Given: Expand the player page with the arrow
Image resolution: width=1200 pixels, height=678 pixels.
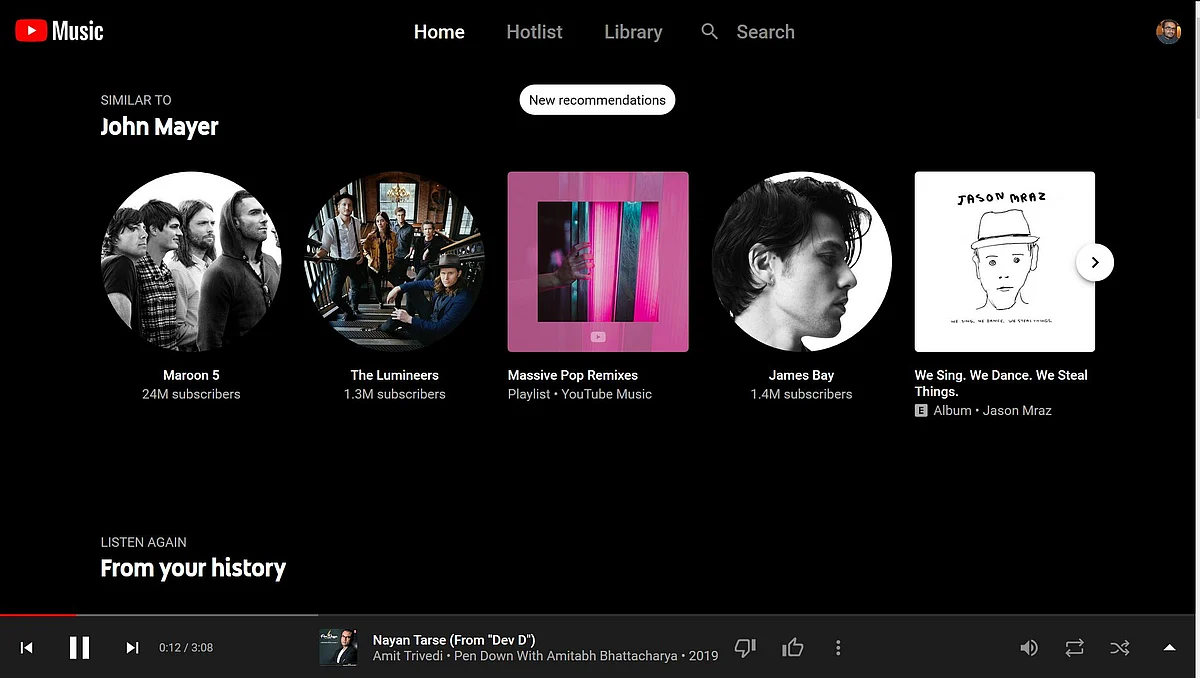Looking at the screenshot, I should 1169,648.
